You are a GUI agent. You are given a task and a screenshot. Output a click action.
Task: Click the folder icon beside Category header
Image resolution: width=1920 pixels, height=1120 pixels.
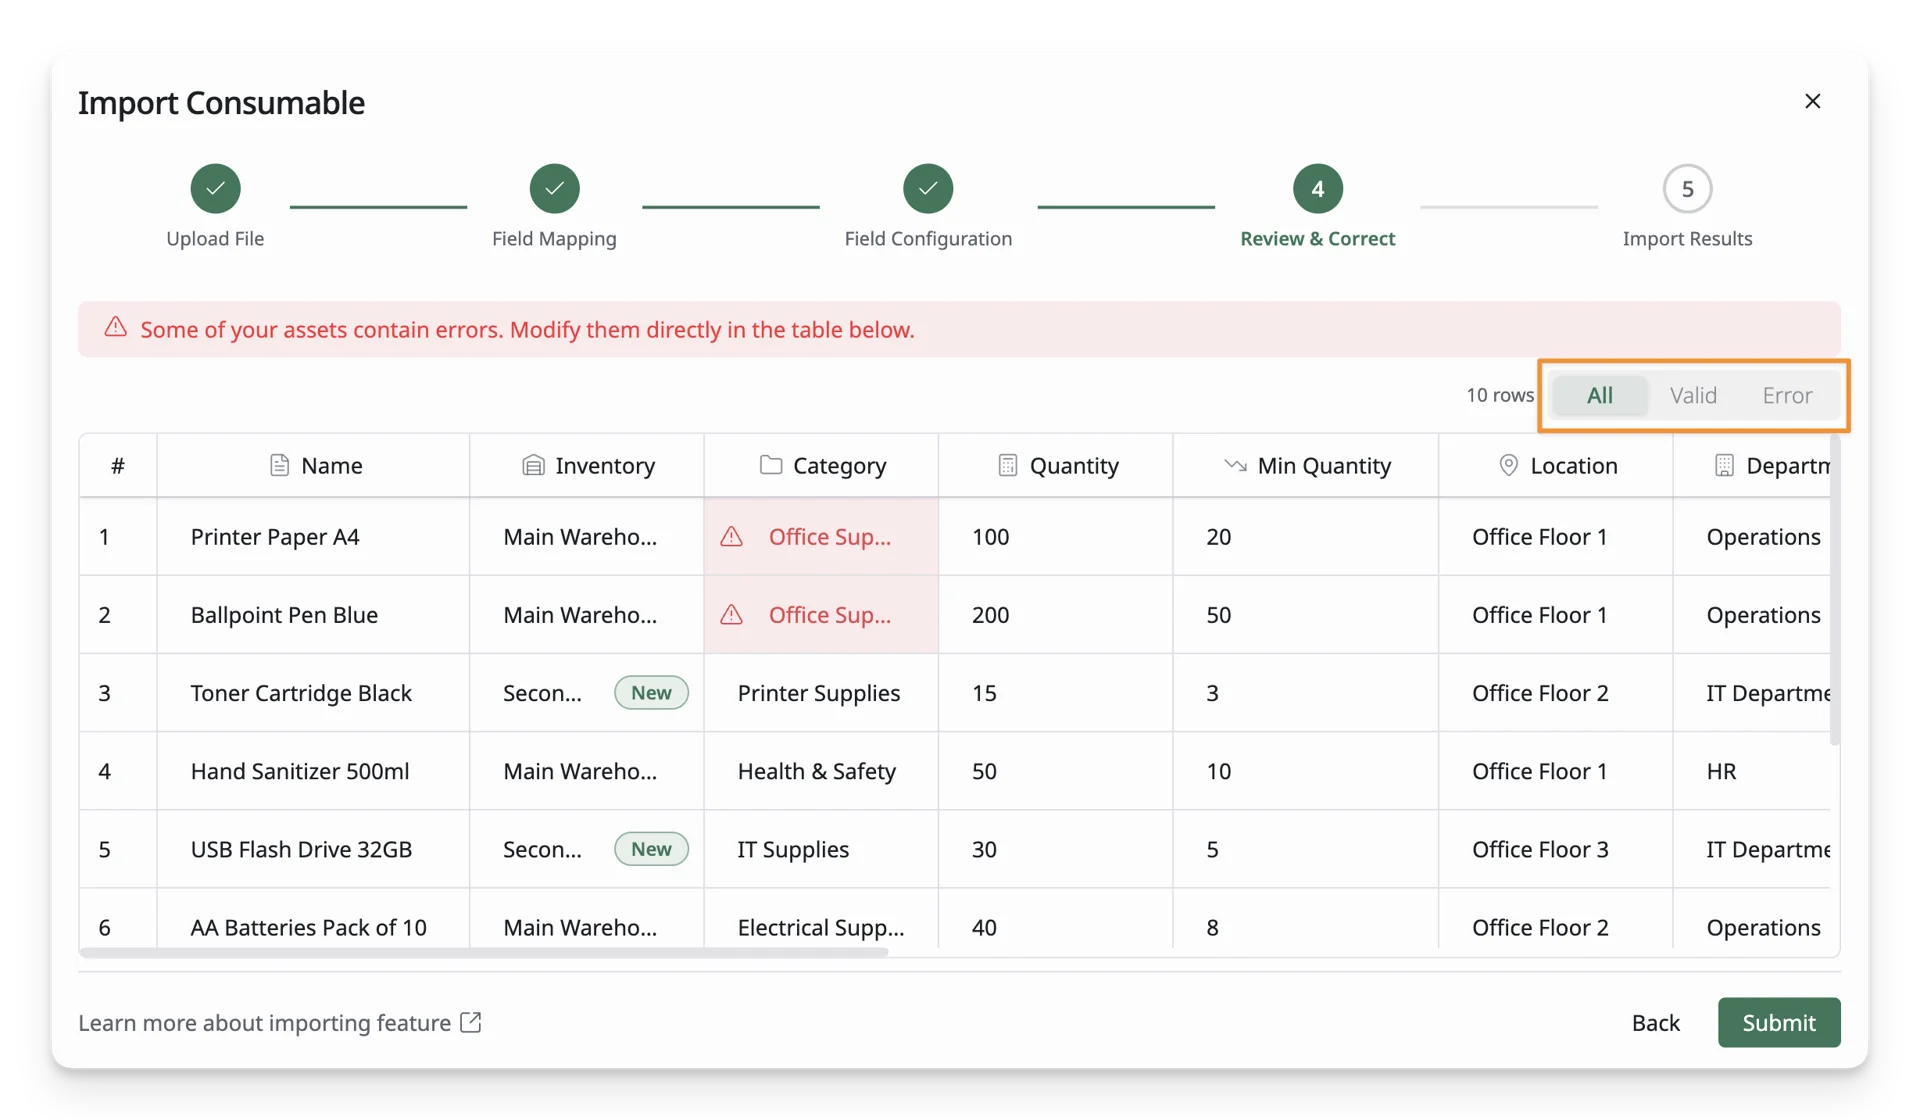pyautogui.click(x=770, y=464)
